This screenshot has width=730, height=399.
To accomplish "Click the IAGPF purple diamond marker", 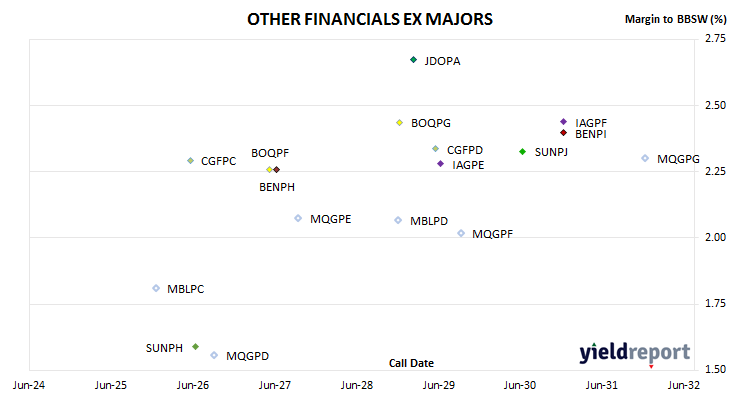I will coord(563,122).
